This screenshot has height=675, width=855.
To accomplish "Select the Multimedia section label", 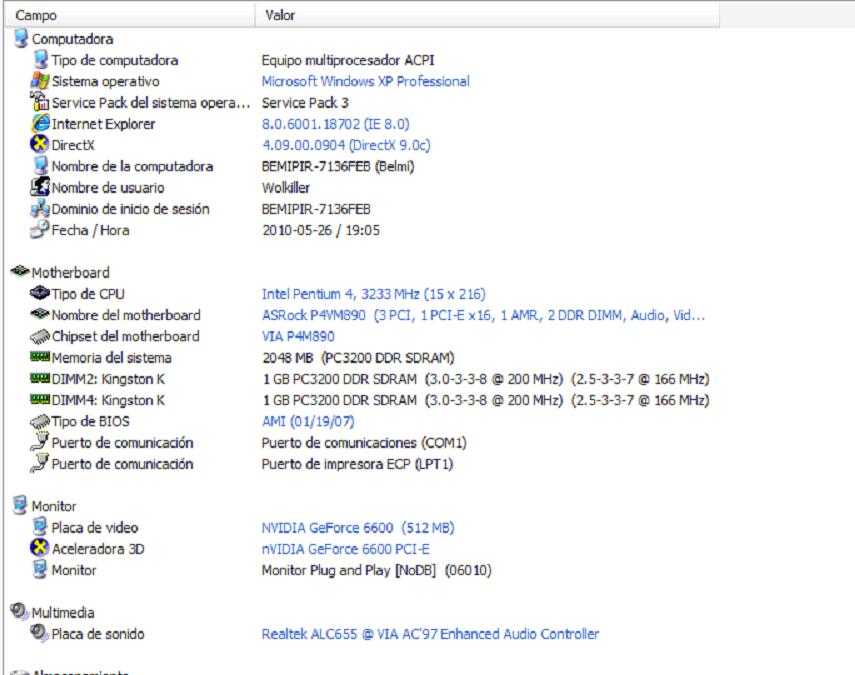I will point(63,613).
